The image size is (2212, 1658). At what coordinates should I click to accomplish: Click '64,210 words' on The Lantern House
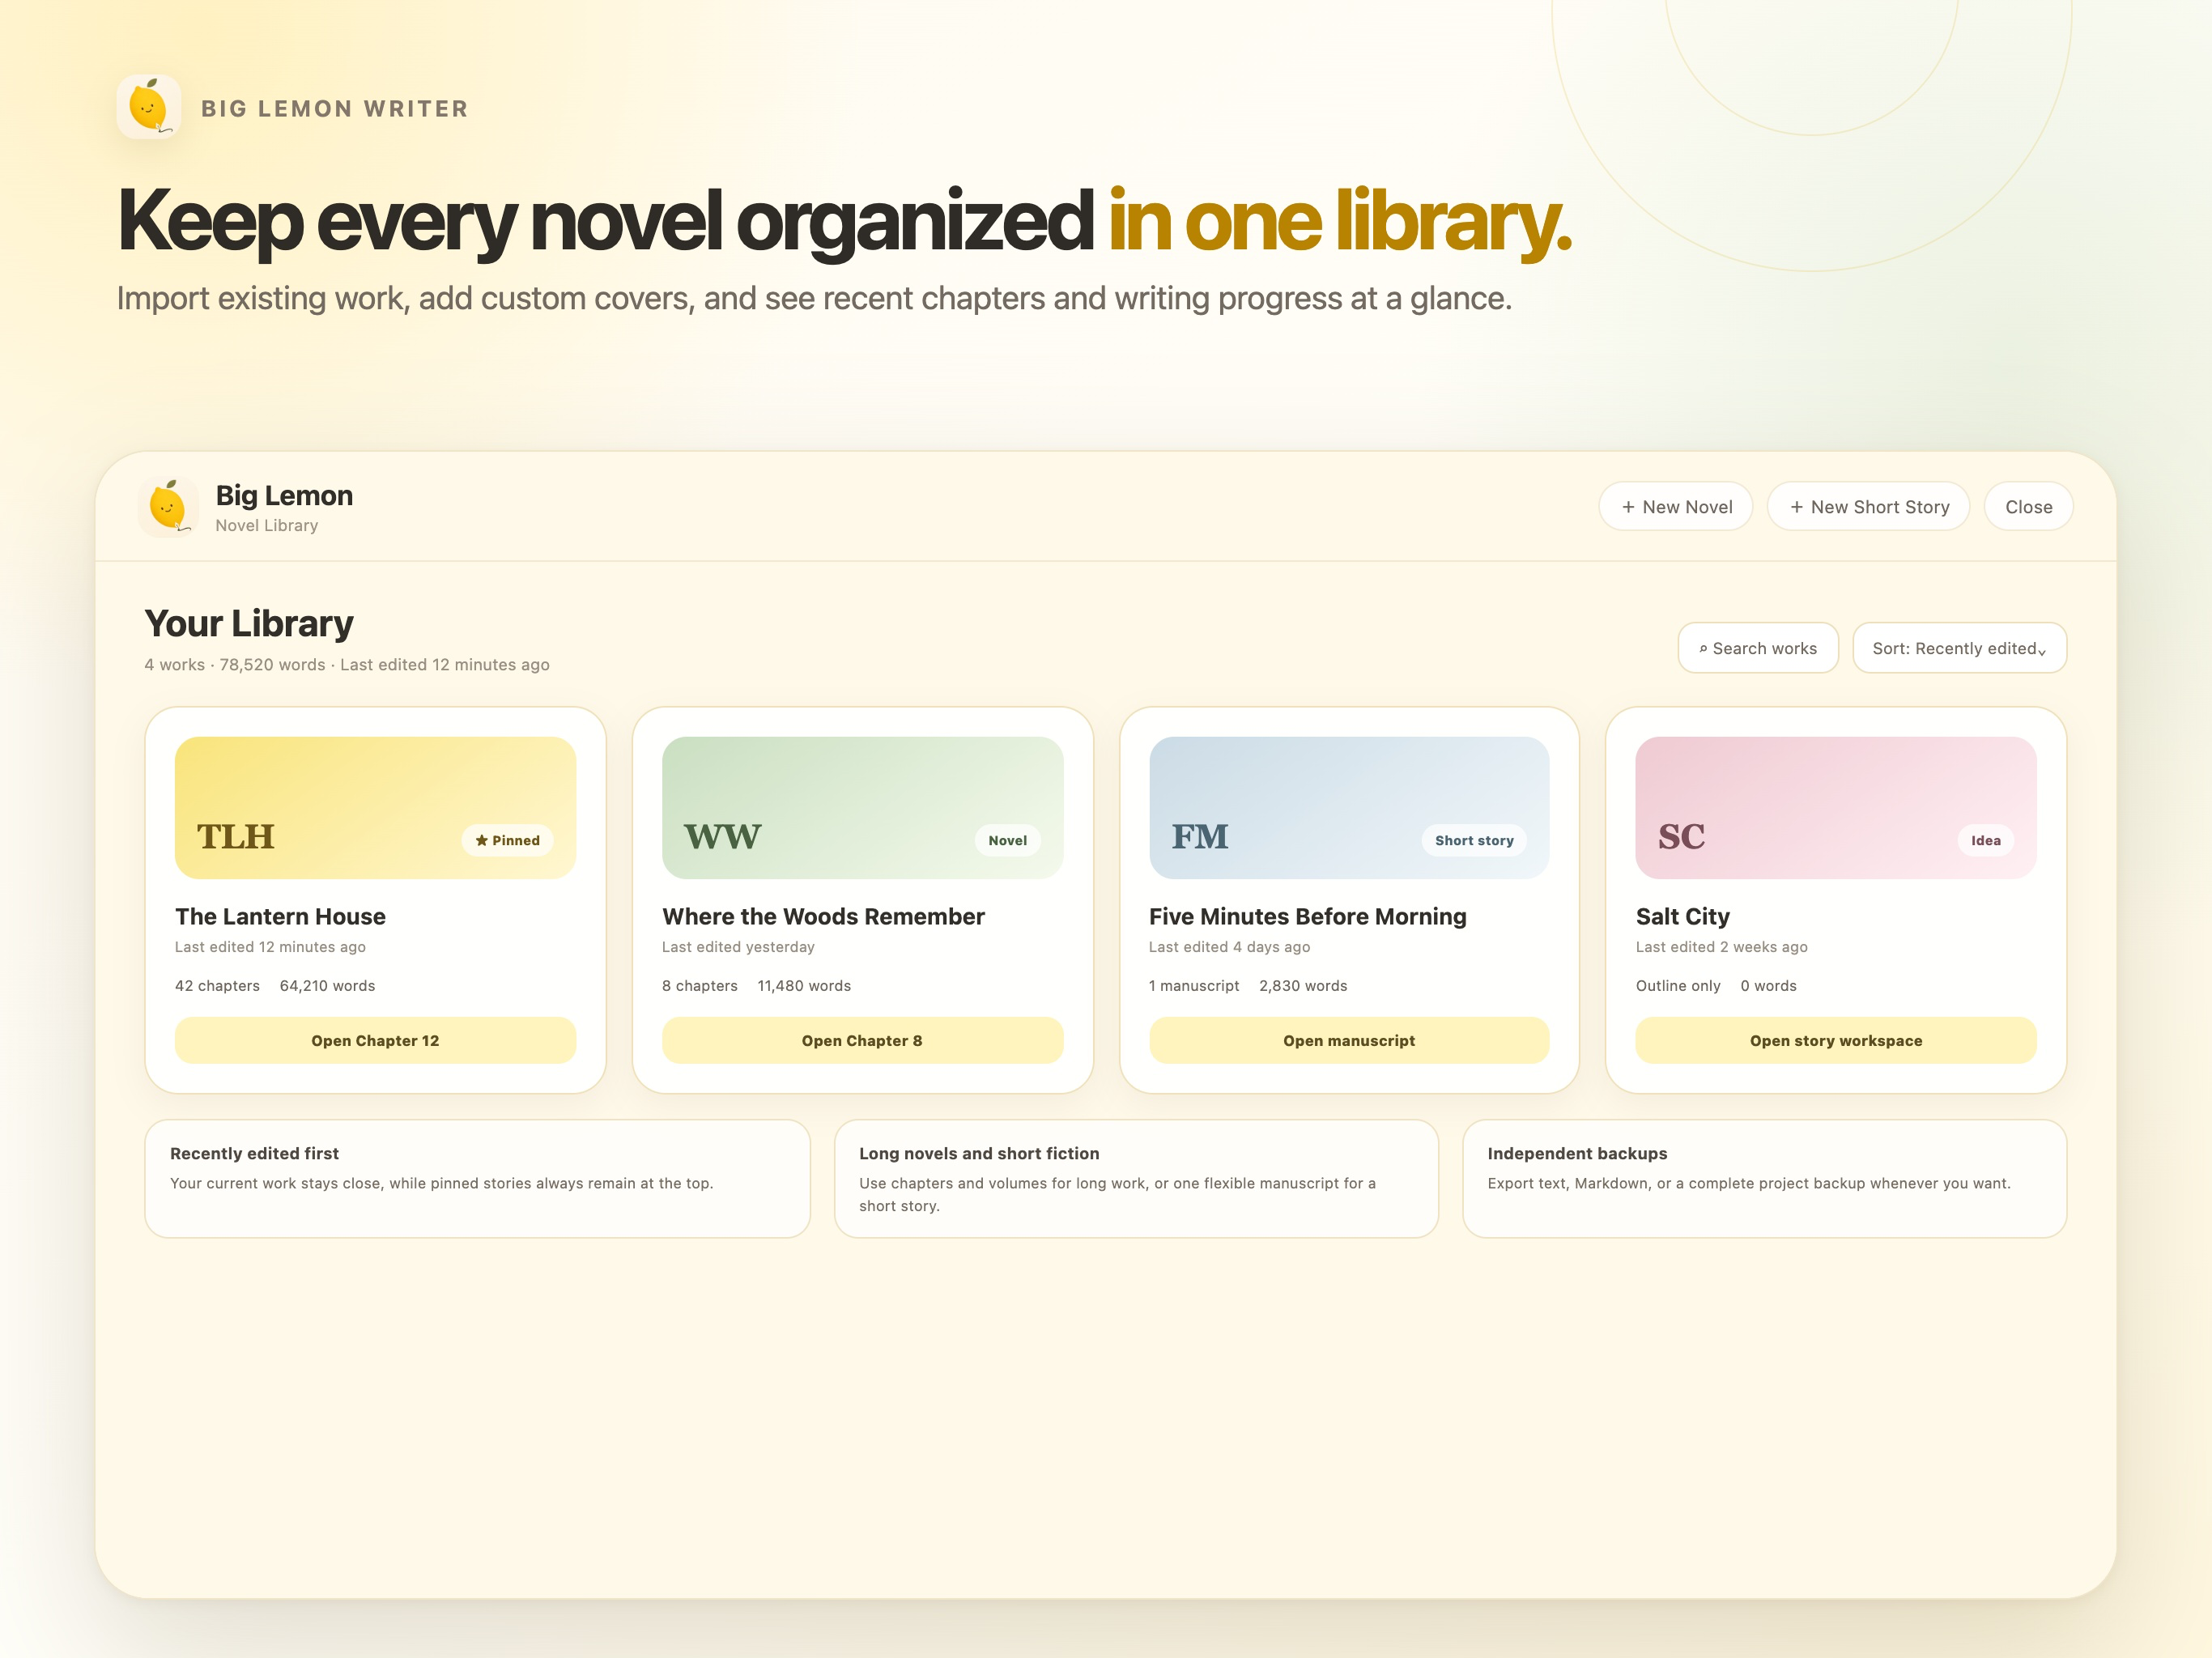click(327, 985)
